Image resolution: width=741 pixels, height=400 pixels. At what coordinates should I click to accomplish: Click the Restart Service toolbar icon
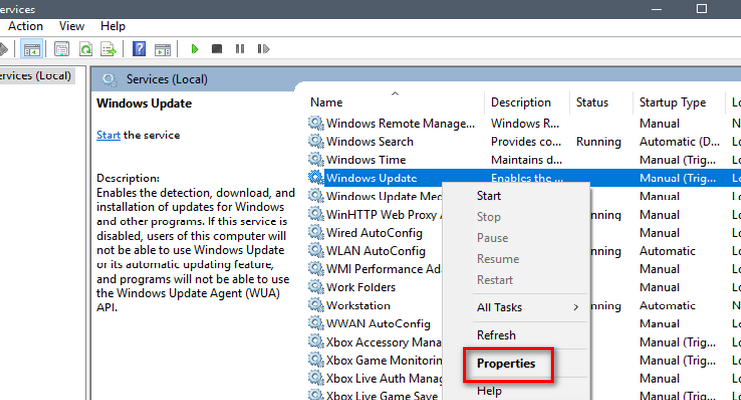click(263, 49)
